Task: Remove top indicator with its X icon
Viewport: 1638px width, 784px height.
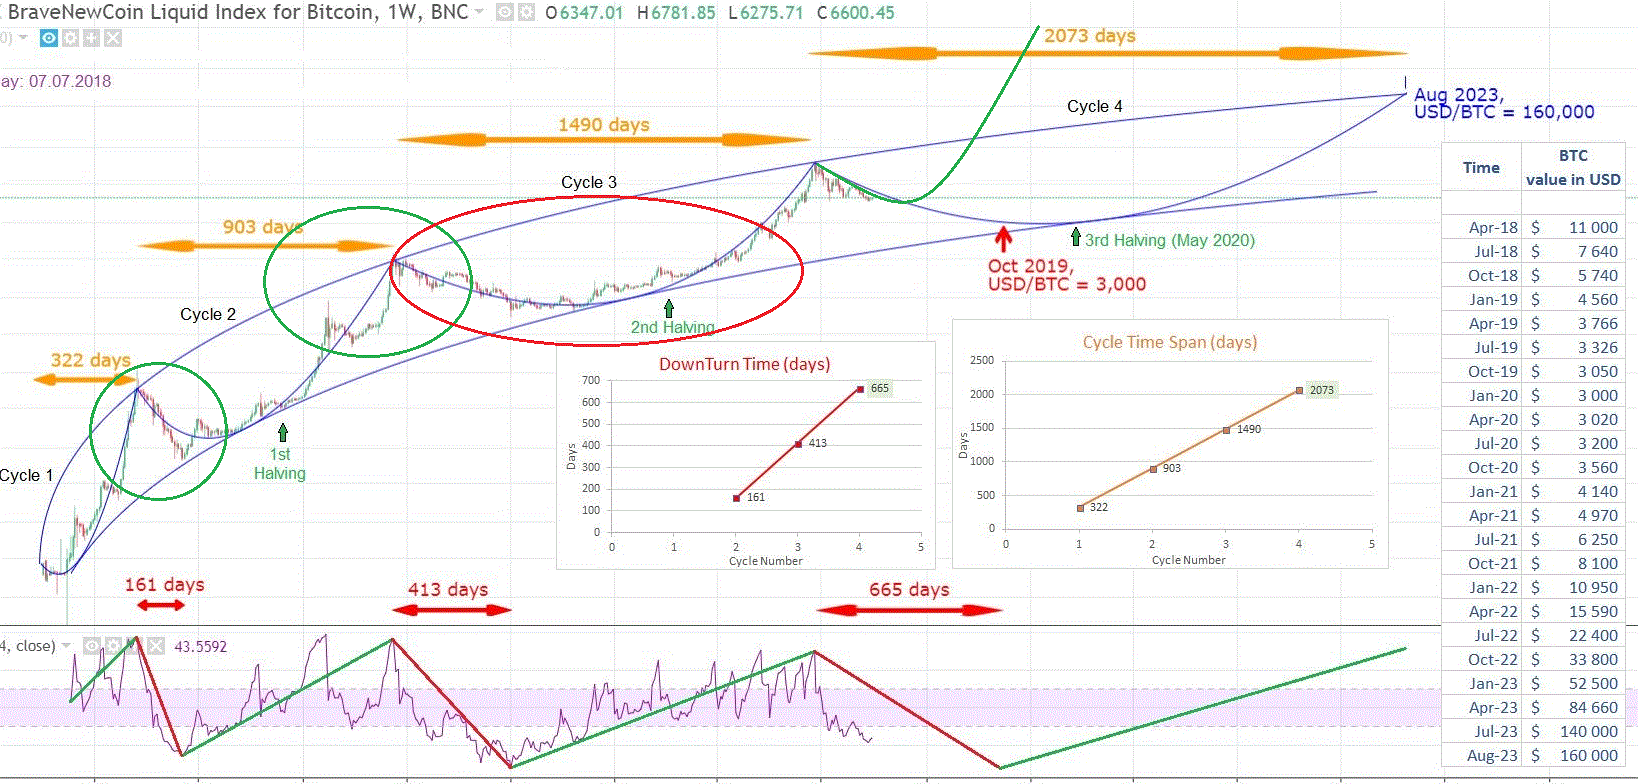Action: 113,38
